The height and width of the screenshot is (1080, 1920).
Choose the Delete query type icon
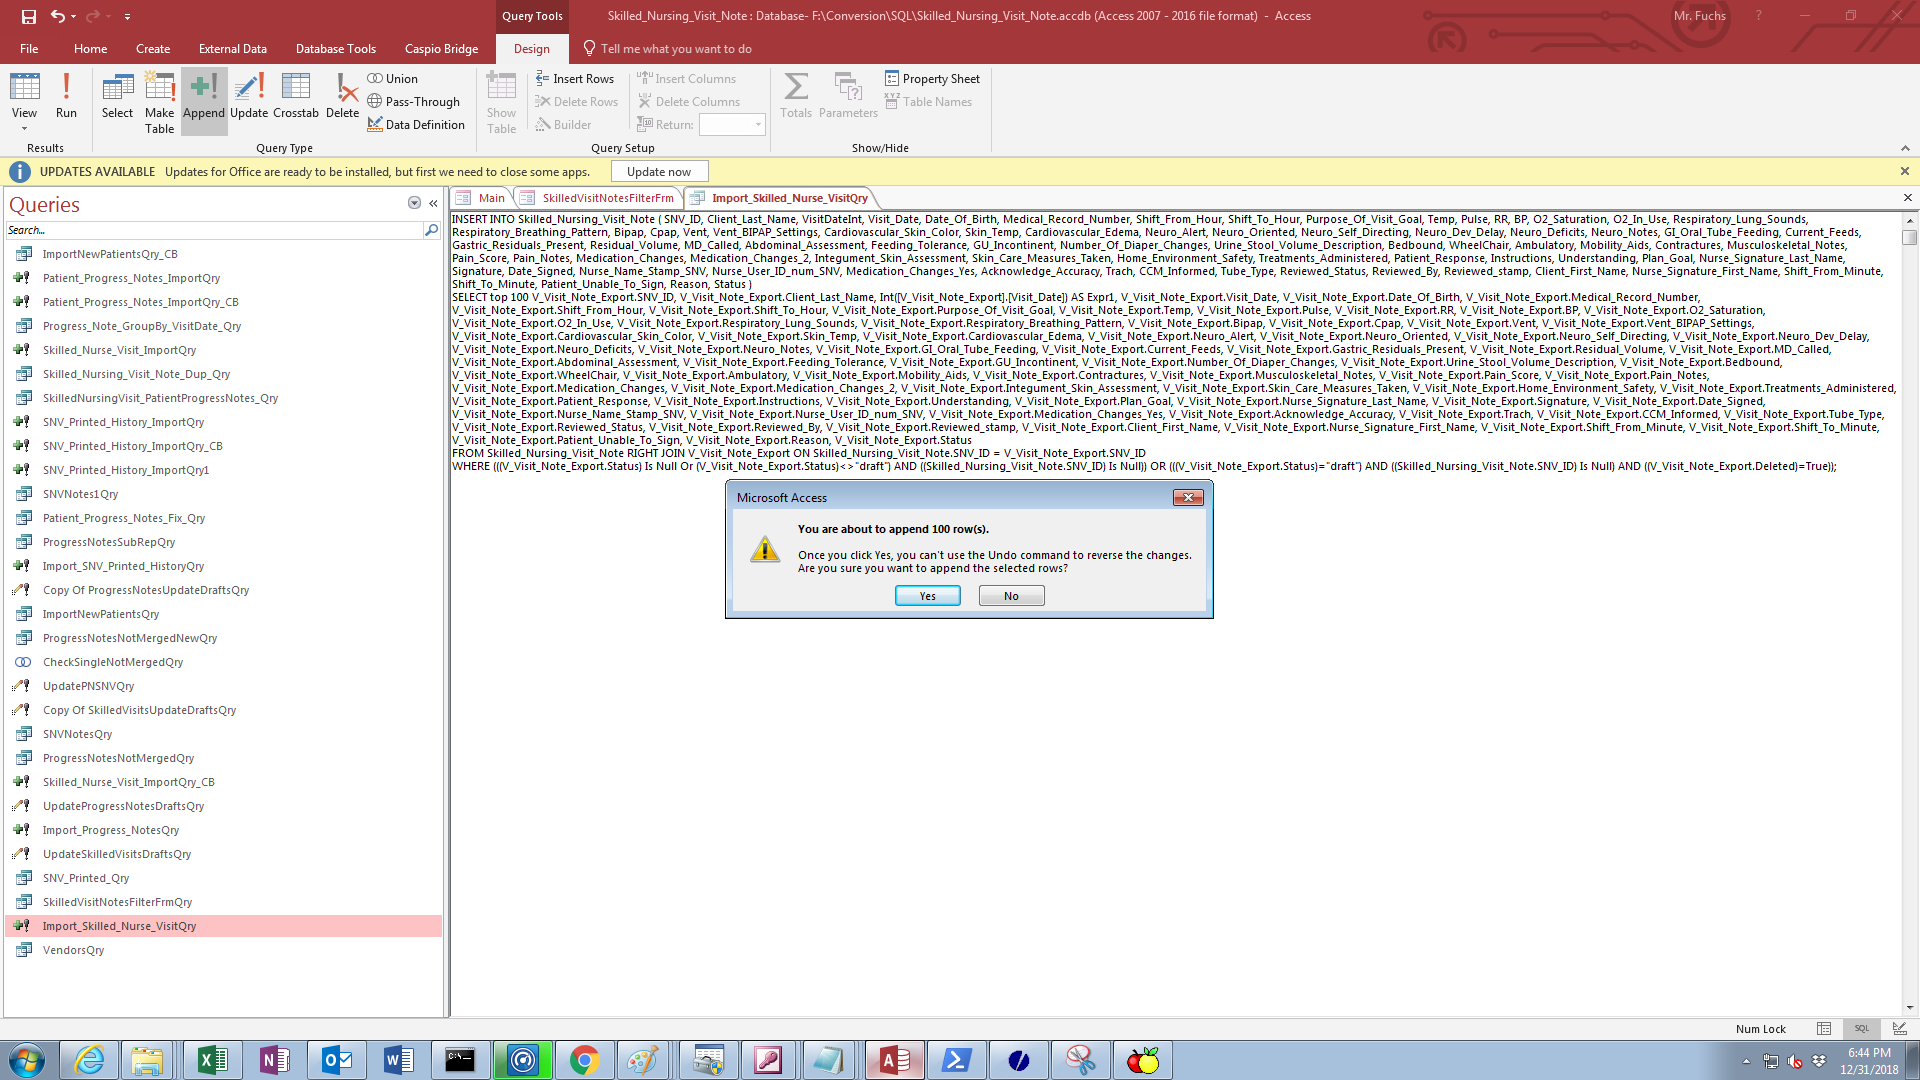(342, 96)
